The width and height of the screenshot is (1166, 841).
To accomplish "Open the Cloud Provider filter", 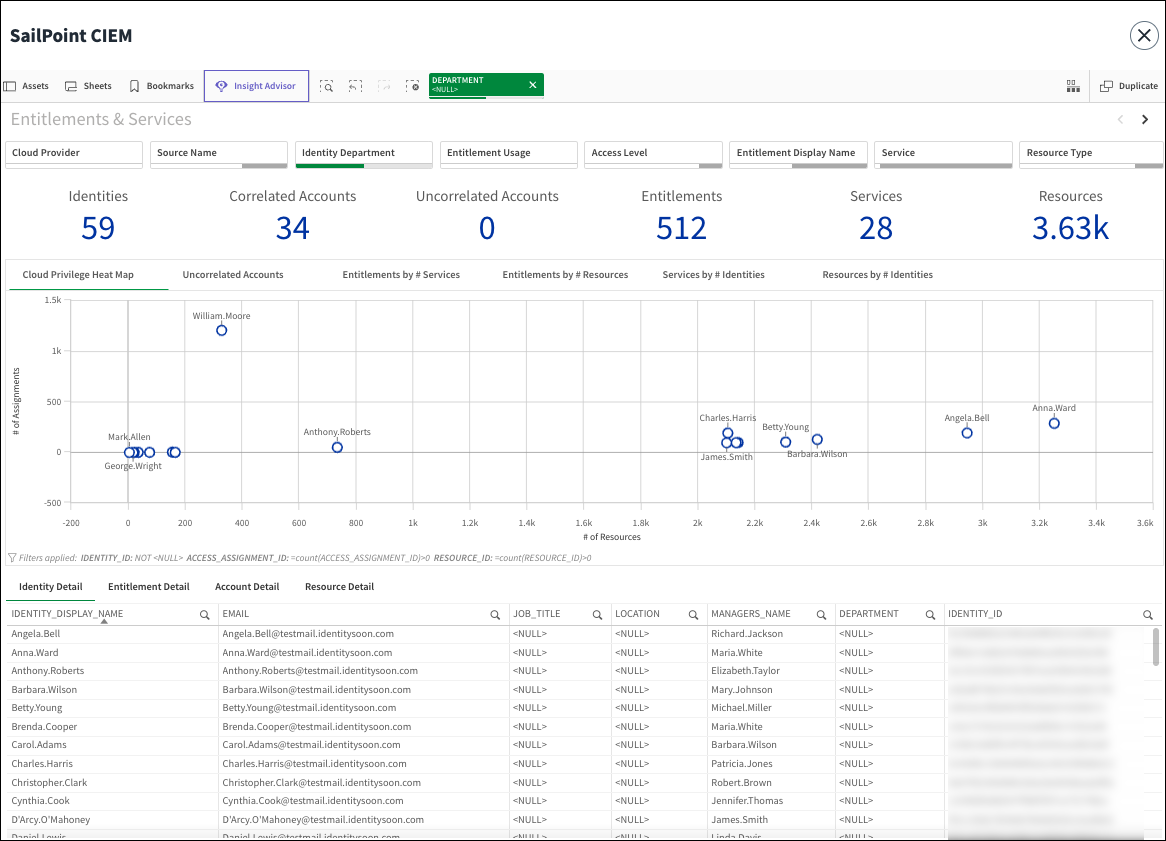I will point(74,154).
